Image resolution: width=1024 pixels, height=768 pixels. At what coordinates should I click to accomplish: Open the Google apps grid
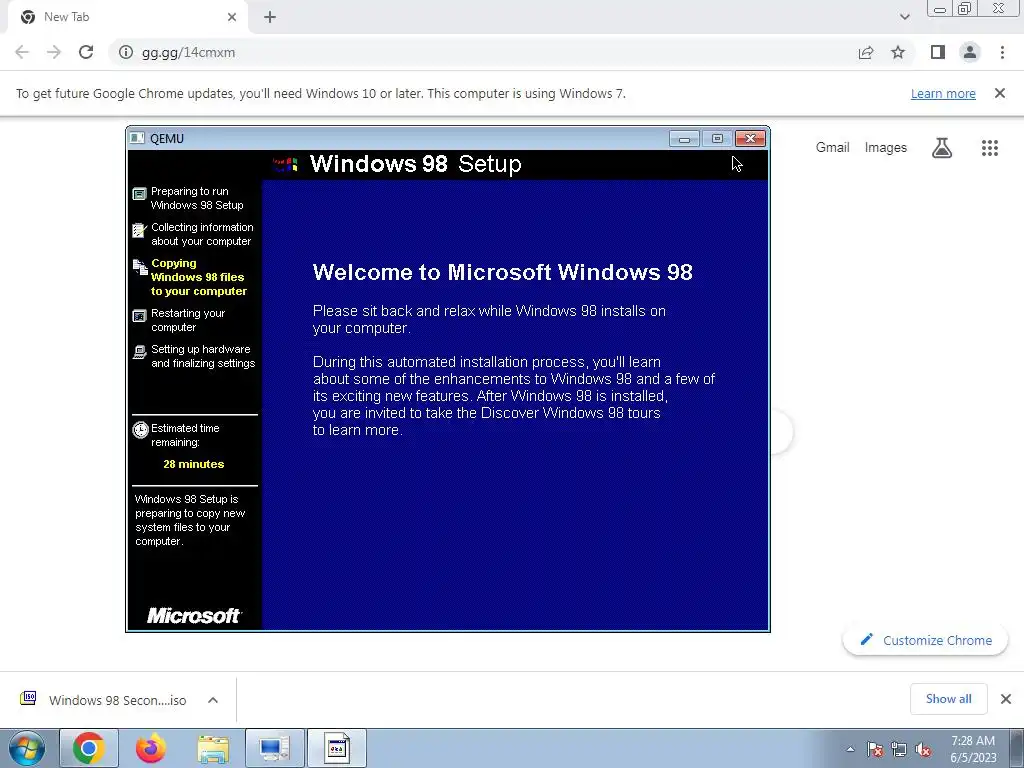click(x=990, y=148)
